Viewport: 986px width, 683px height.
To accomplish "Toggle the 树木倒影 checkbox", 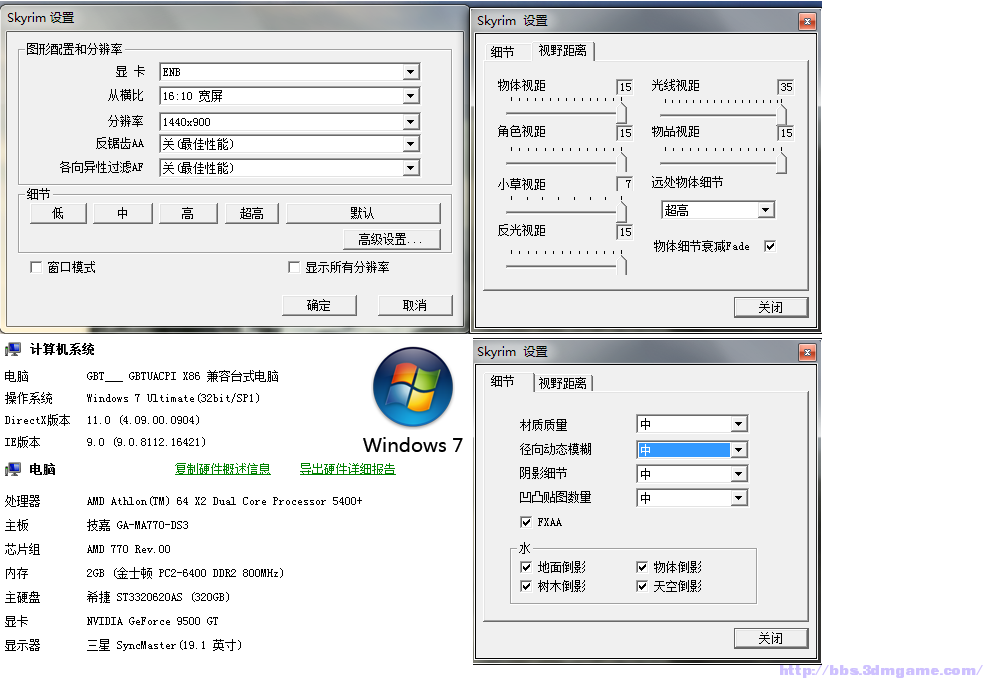I will 526,586.
